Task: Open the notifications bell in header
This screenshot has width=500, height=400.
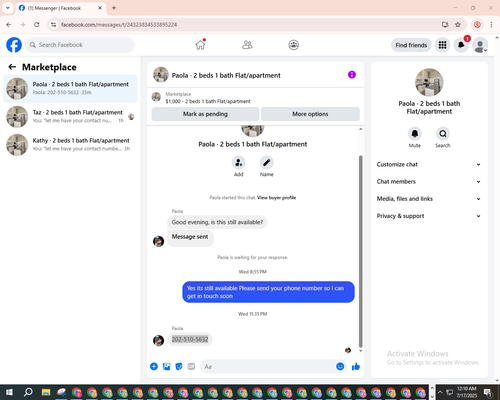Action: [461, 45]
